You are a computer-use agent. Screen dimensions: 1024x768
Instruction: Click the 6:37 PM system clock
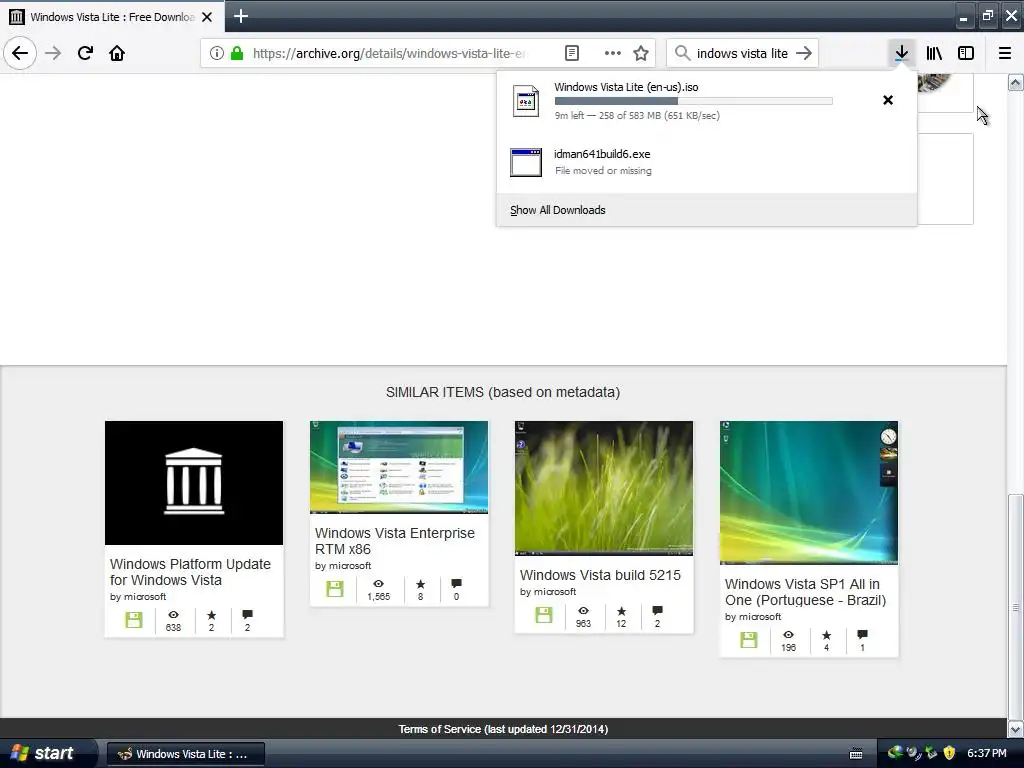tap(987, 754)
